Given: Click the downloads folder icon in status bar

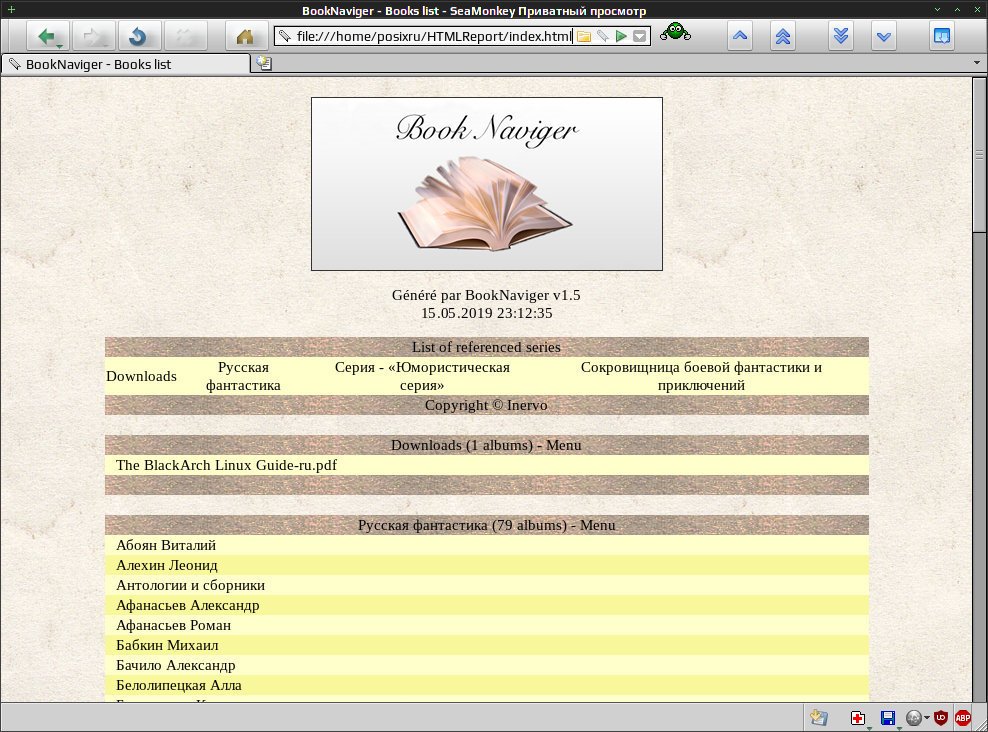Looking at the screenshot, I should click(x=819, y=718).
